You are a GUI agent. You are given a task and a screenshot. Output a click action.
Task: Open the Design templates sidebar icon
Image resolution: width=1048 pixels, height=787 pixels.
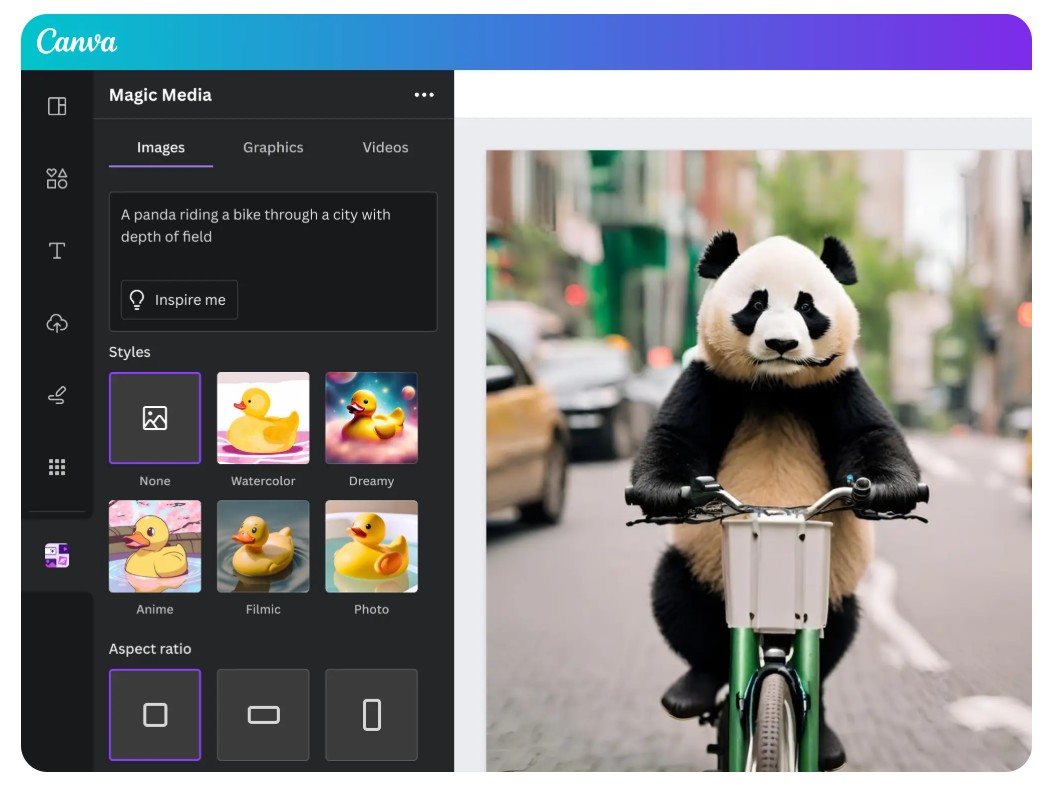[x=57, y=106]
